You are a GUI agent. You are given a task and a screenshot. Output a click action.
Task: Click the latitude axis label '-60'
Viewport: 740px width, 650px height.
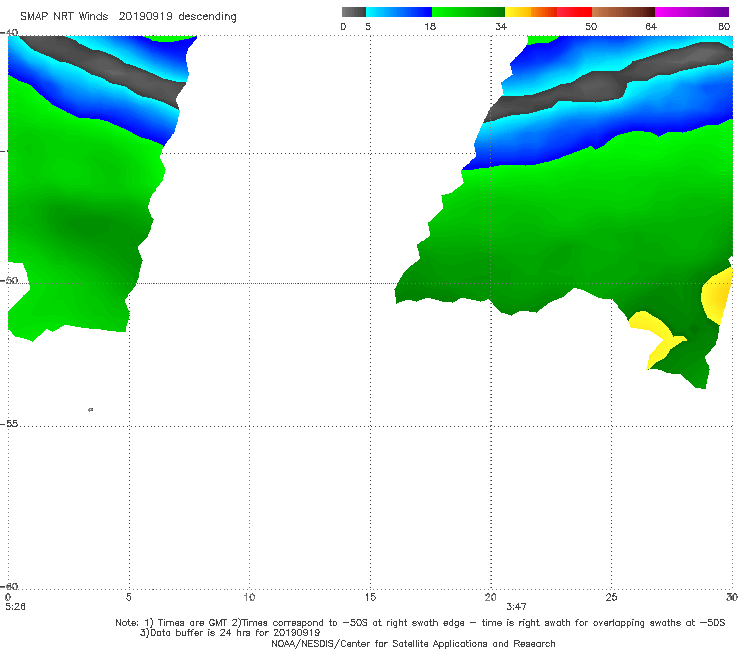pyautogui.click(x=9, y=586)
